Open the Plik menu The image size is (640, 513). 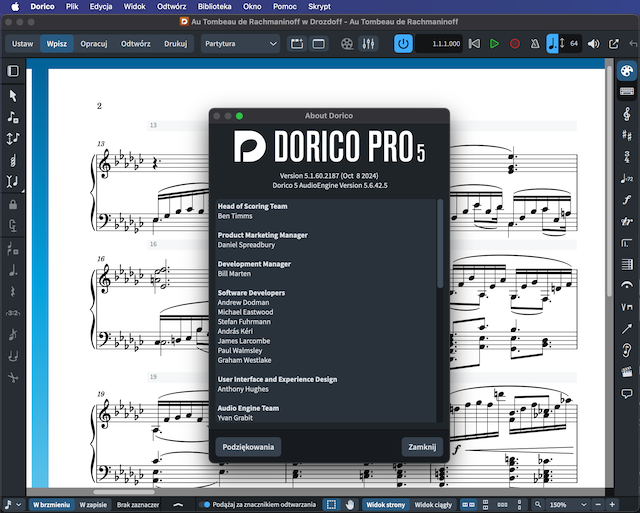pos(72,7)
